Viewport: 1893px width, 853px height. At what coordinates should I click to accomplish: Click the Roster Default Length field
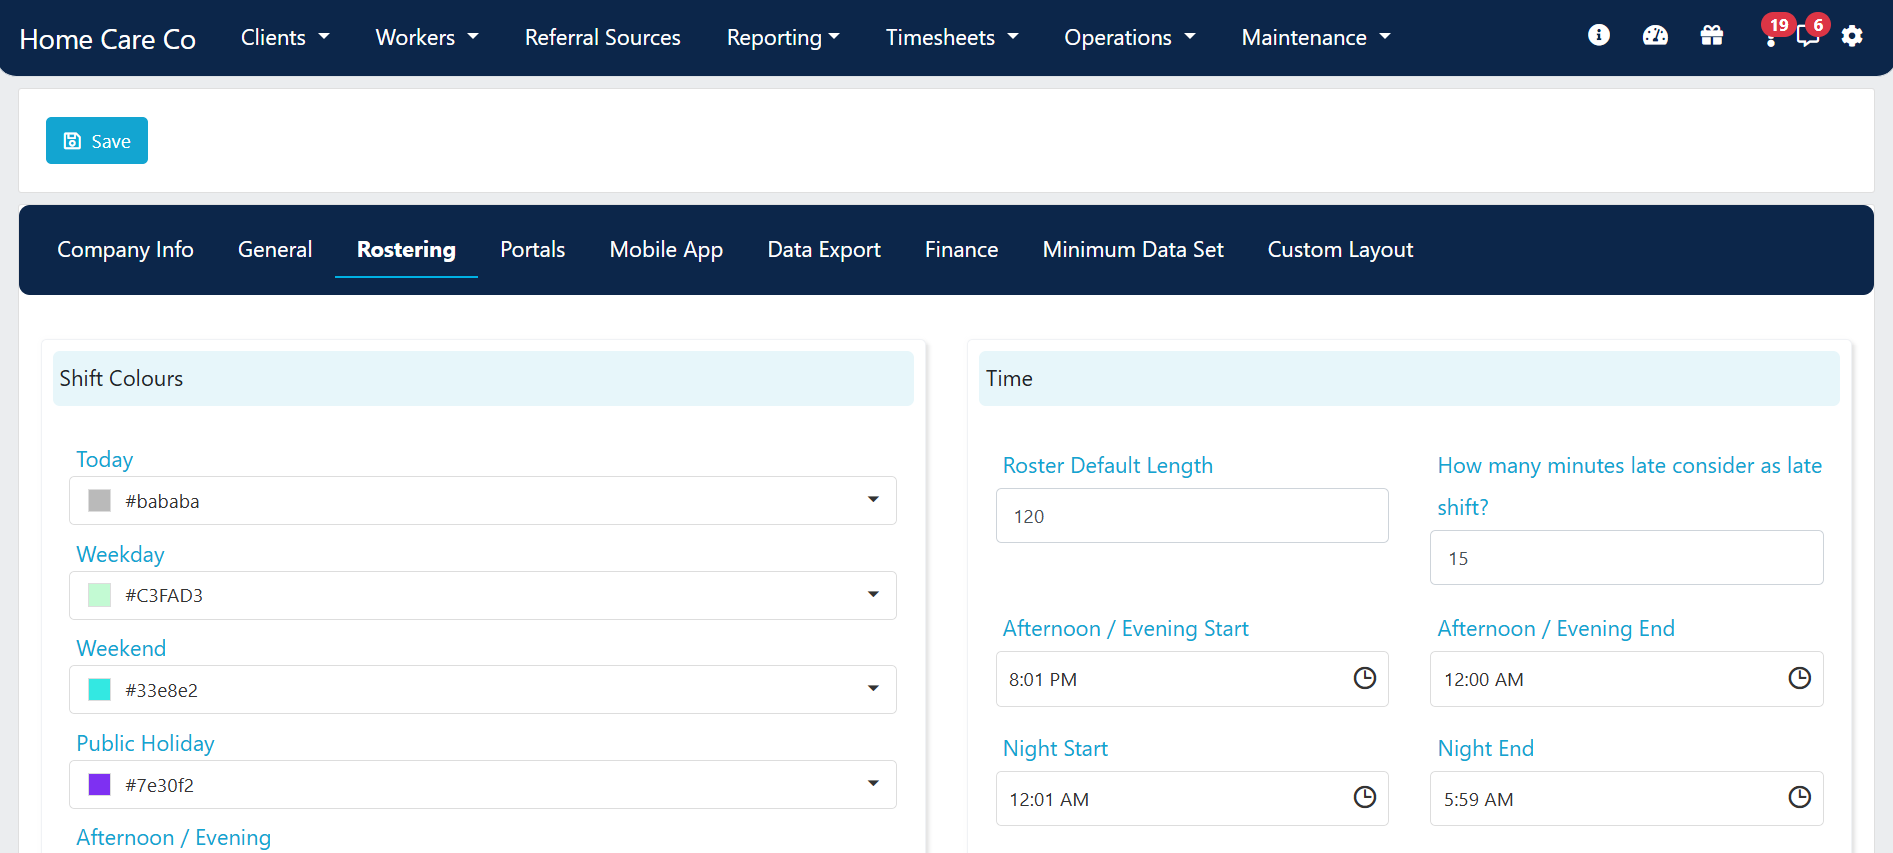click(x=1192, y=516)
